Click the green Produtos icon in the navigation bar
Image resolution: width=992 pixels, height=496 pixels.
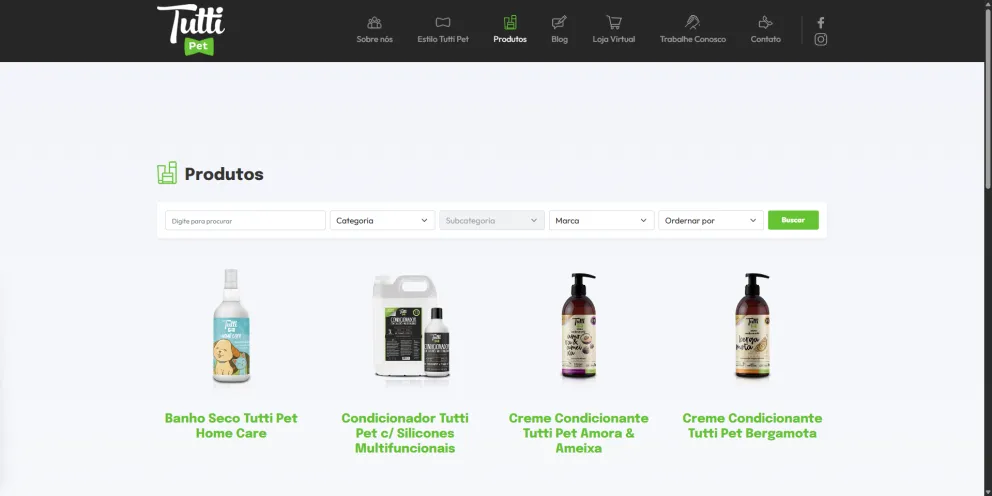510,23
